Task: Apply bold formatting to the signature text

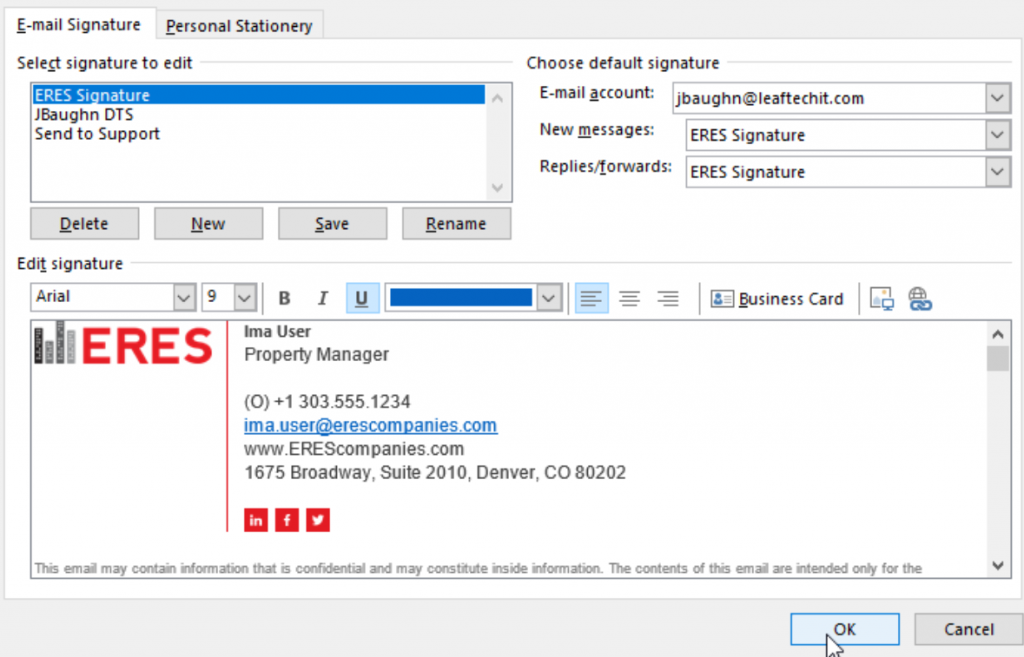Action: (284, 297)
